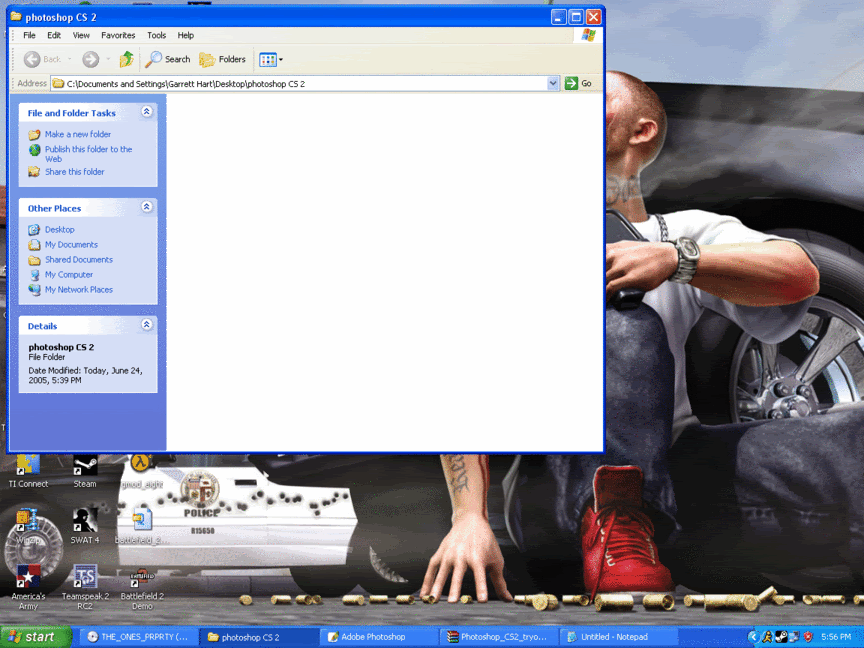Open the Edit menu
This screenshot has height=648, width=864.
click(54, 35)
